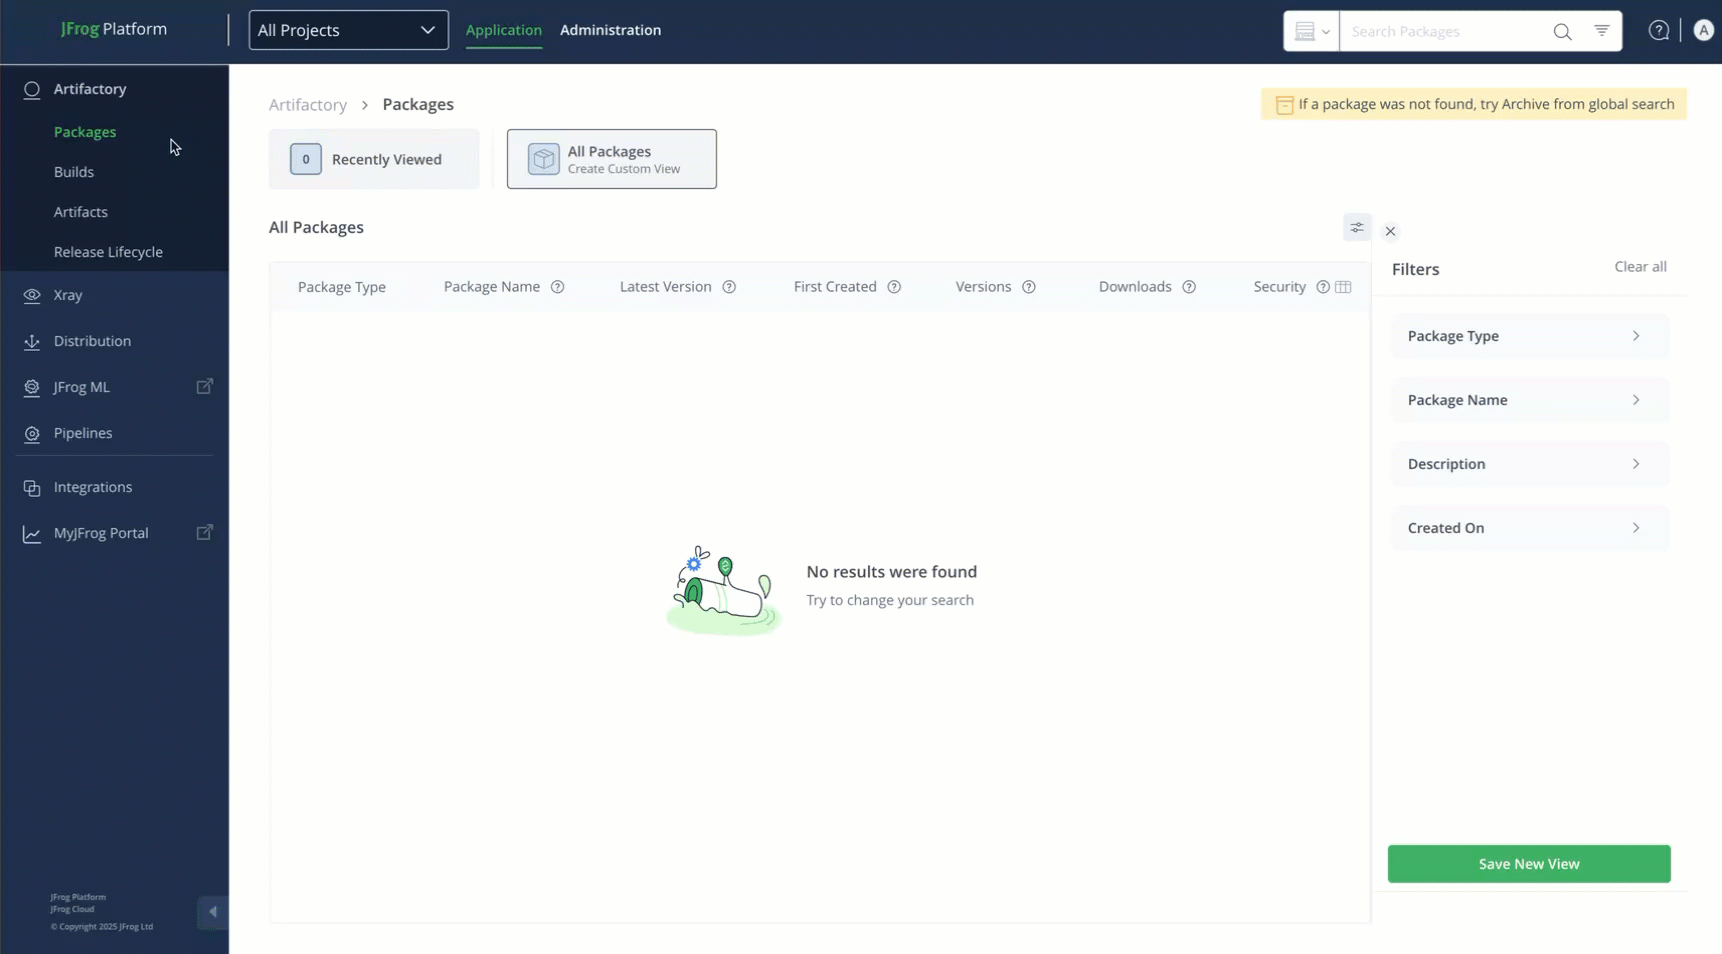Open advanced search filter icon

click(1602, 31)
